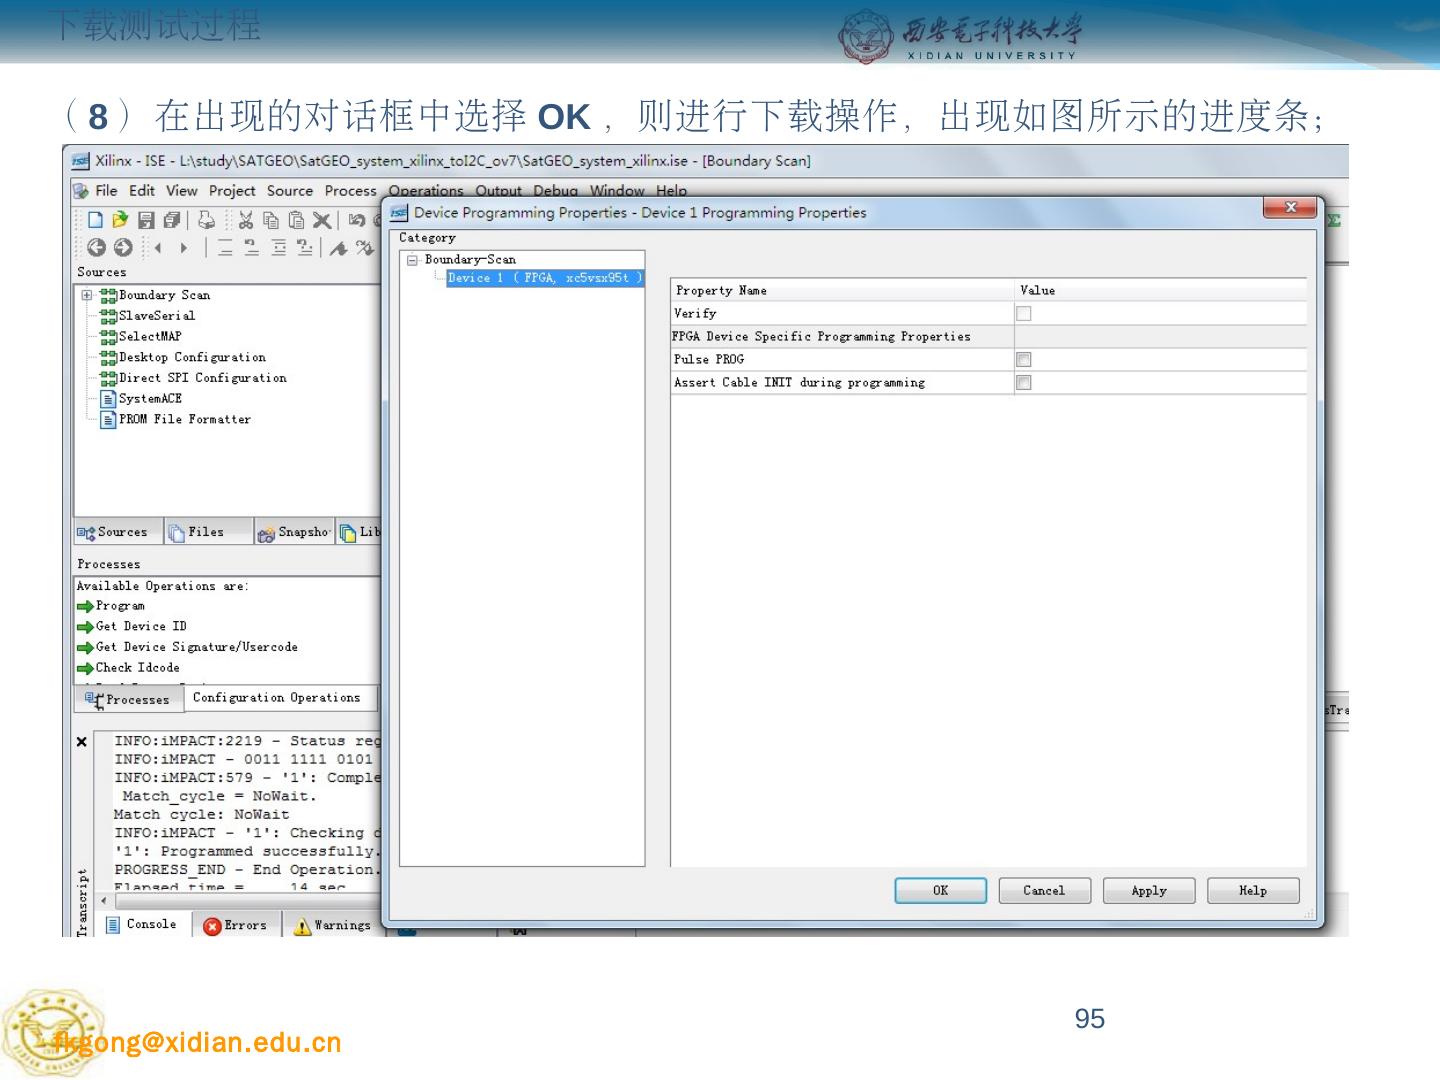Click the Property Name column header

coord(843,291)
